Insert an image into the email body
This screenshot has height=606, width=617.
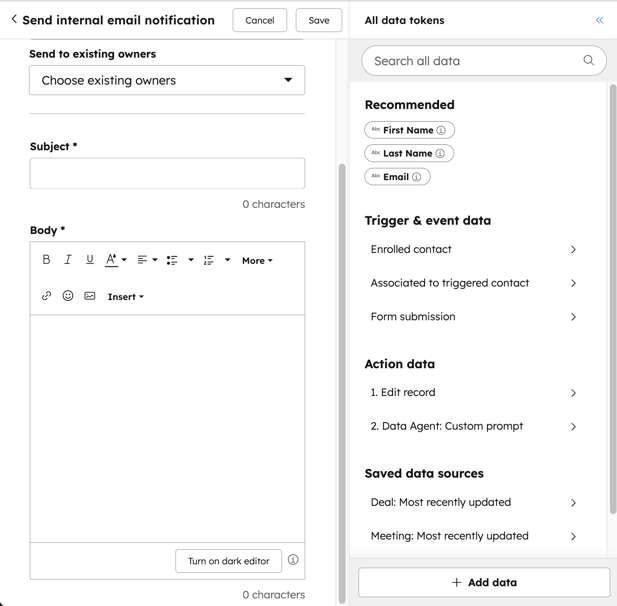pyautogui.click(x=90, y=296)
